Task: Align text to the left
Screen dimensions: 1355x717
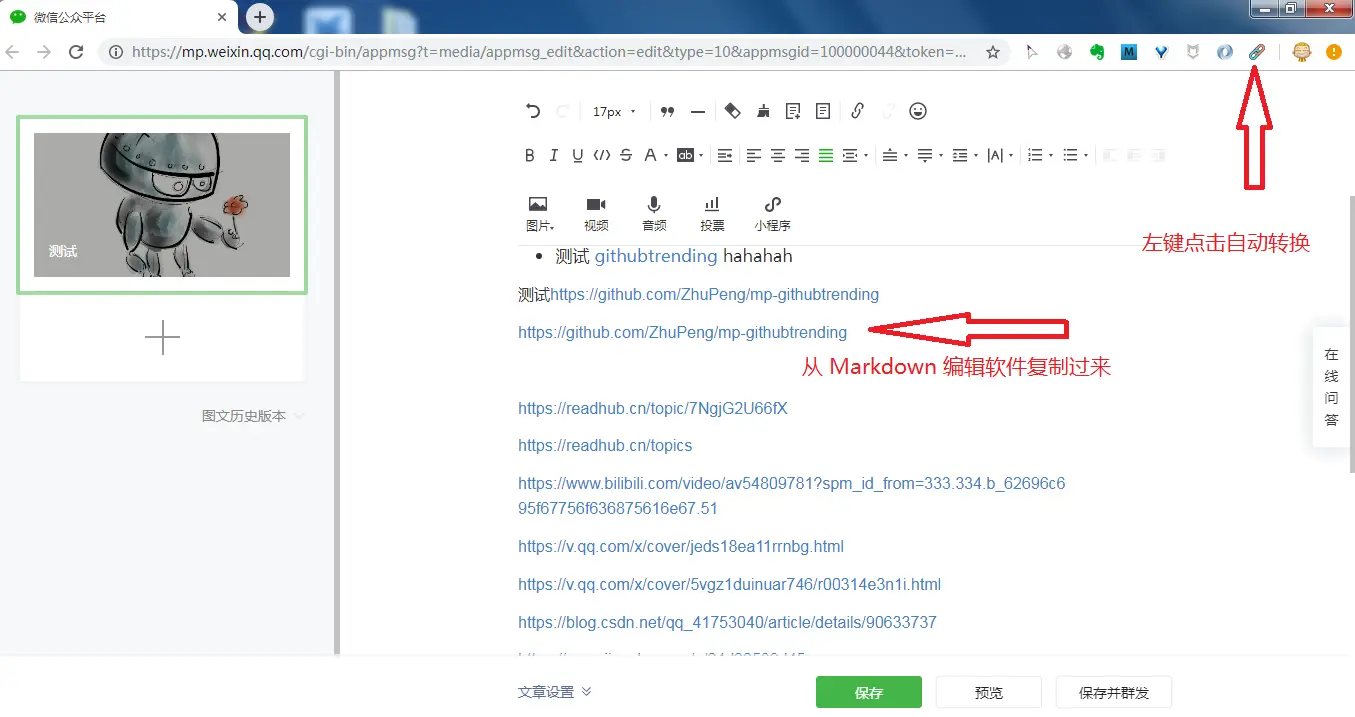Action: (754, 155)
